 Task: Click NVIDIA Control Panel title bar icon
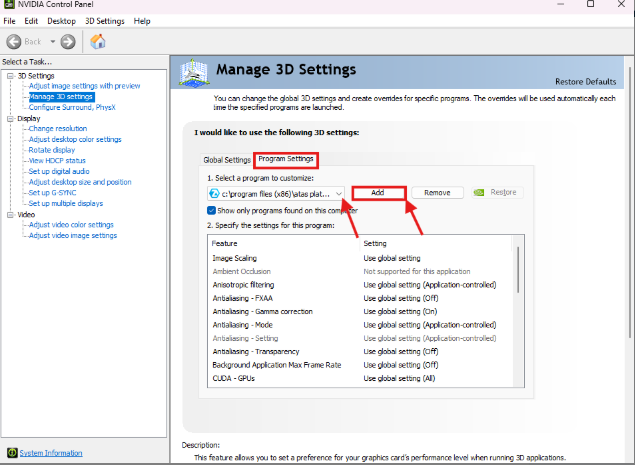8,4
